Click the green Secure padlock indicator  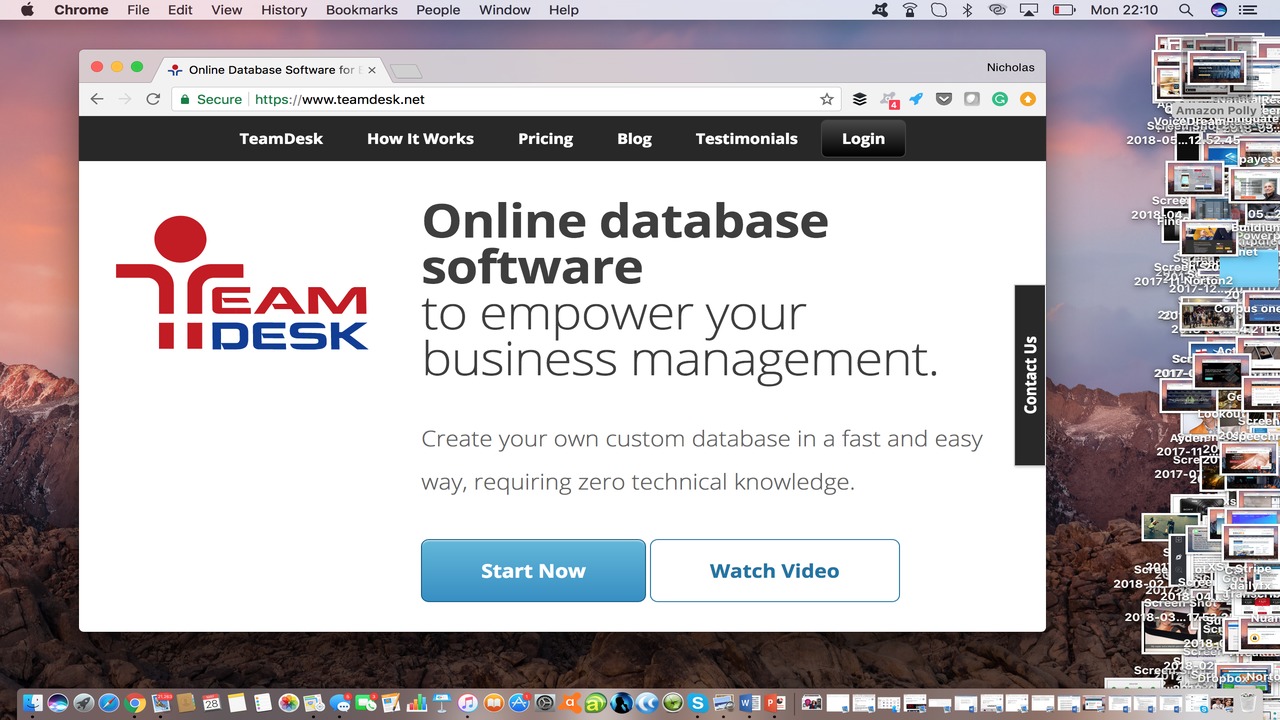click(x=211, y=99)
